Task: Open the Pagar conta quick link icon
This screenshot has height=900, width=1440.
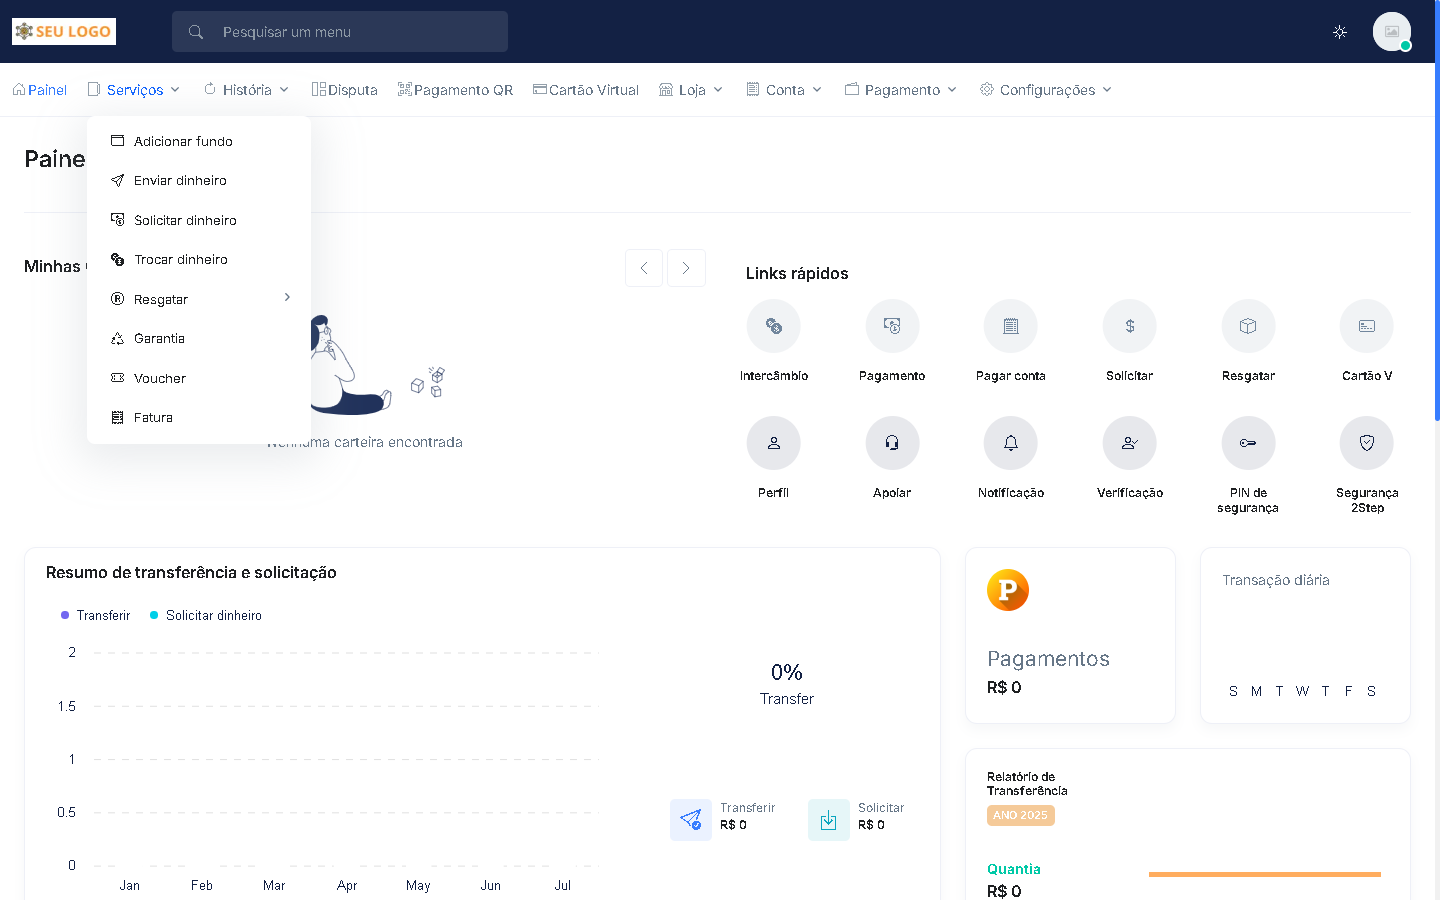Action: (x=1010, y=326)
